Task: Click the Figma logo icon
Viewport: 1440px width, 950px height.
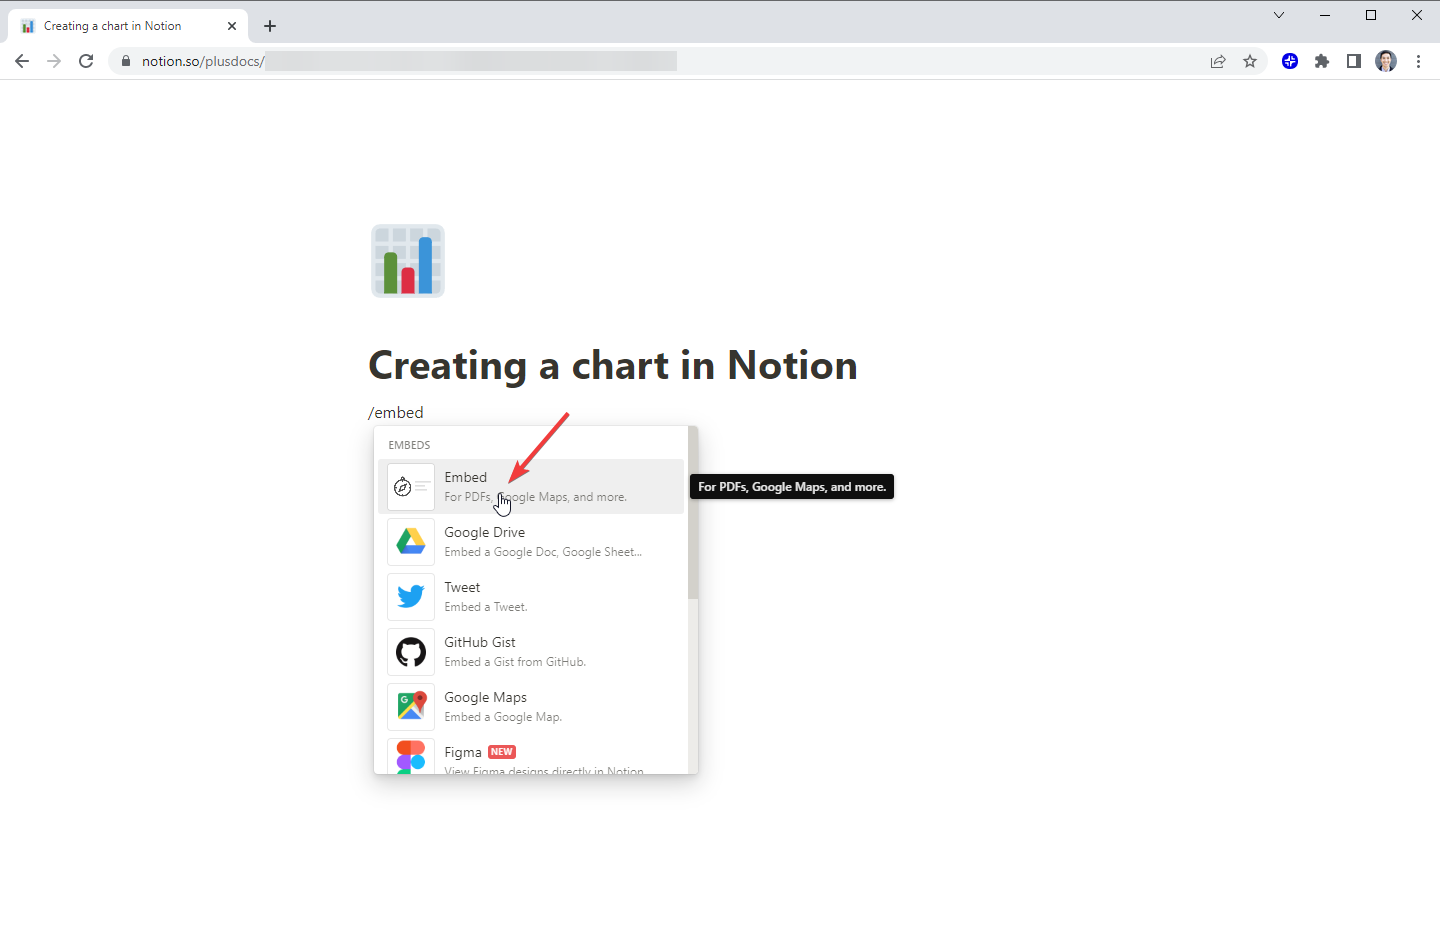Action: coord(410,758)
